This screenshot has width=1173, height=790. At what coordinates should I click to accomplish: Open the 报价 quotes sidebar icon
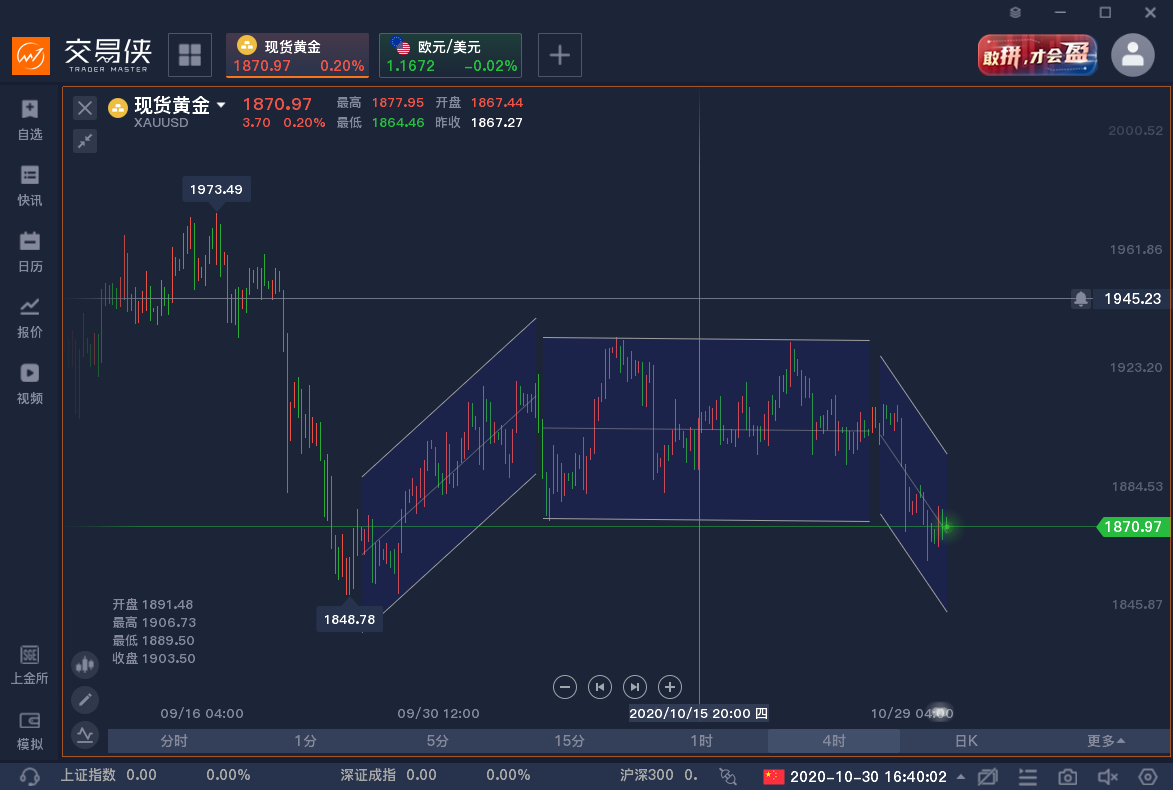point(30,317)
